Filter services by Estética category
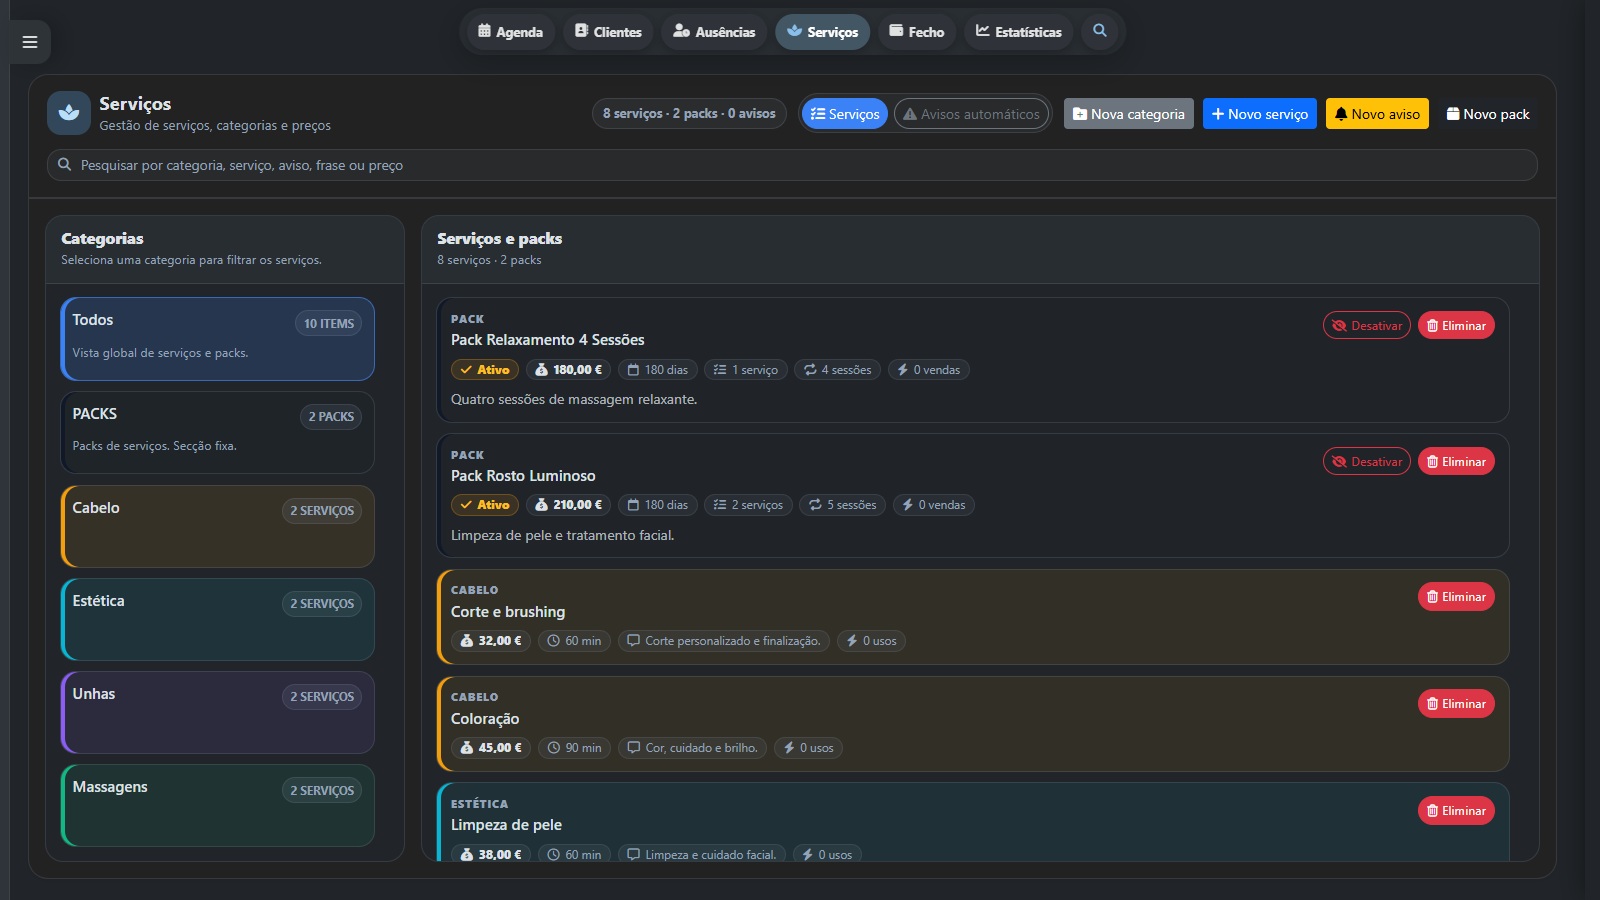Viewport: 1600px width, 900px height. [218, 619]
